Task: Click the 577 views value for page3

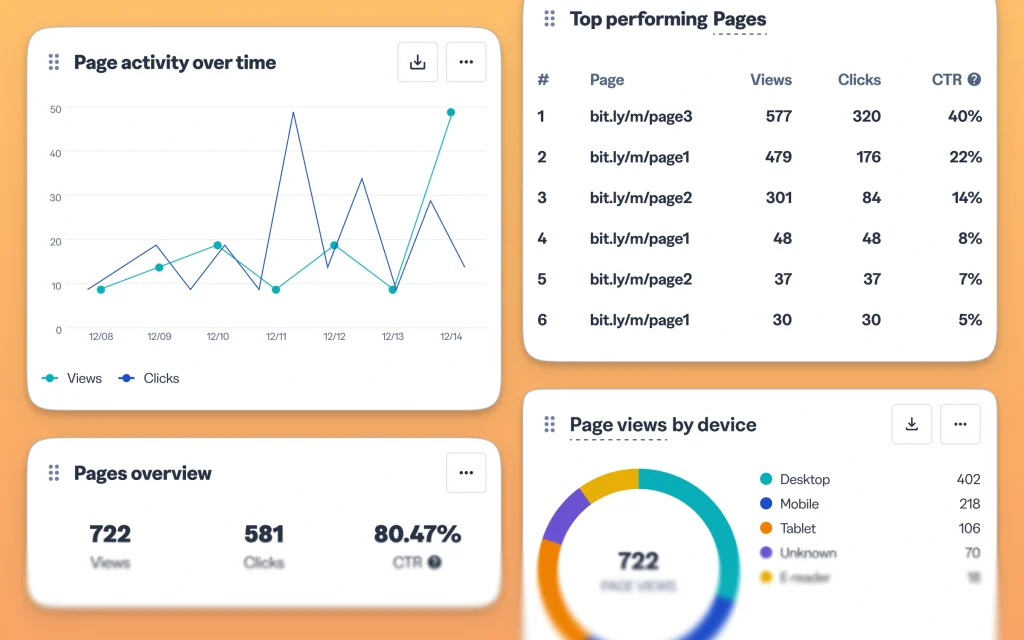Action: coord(778,116)
